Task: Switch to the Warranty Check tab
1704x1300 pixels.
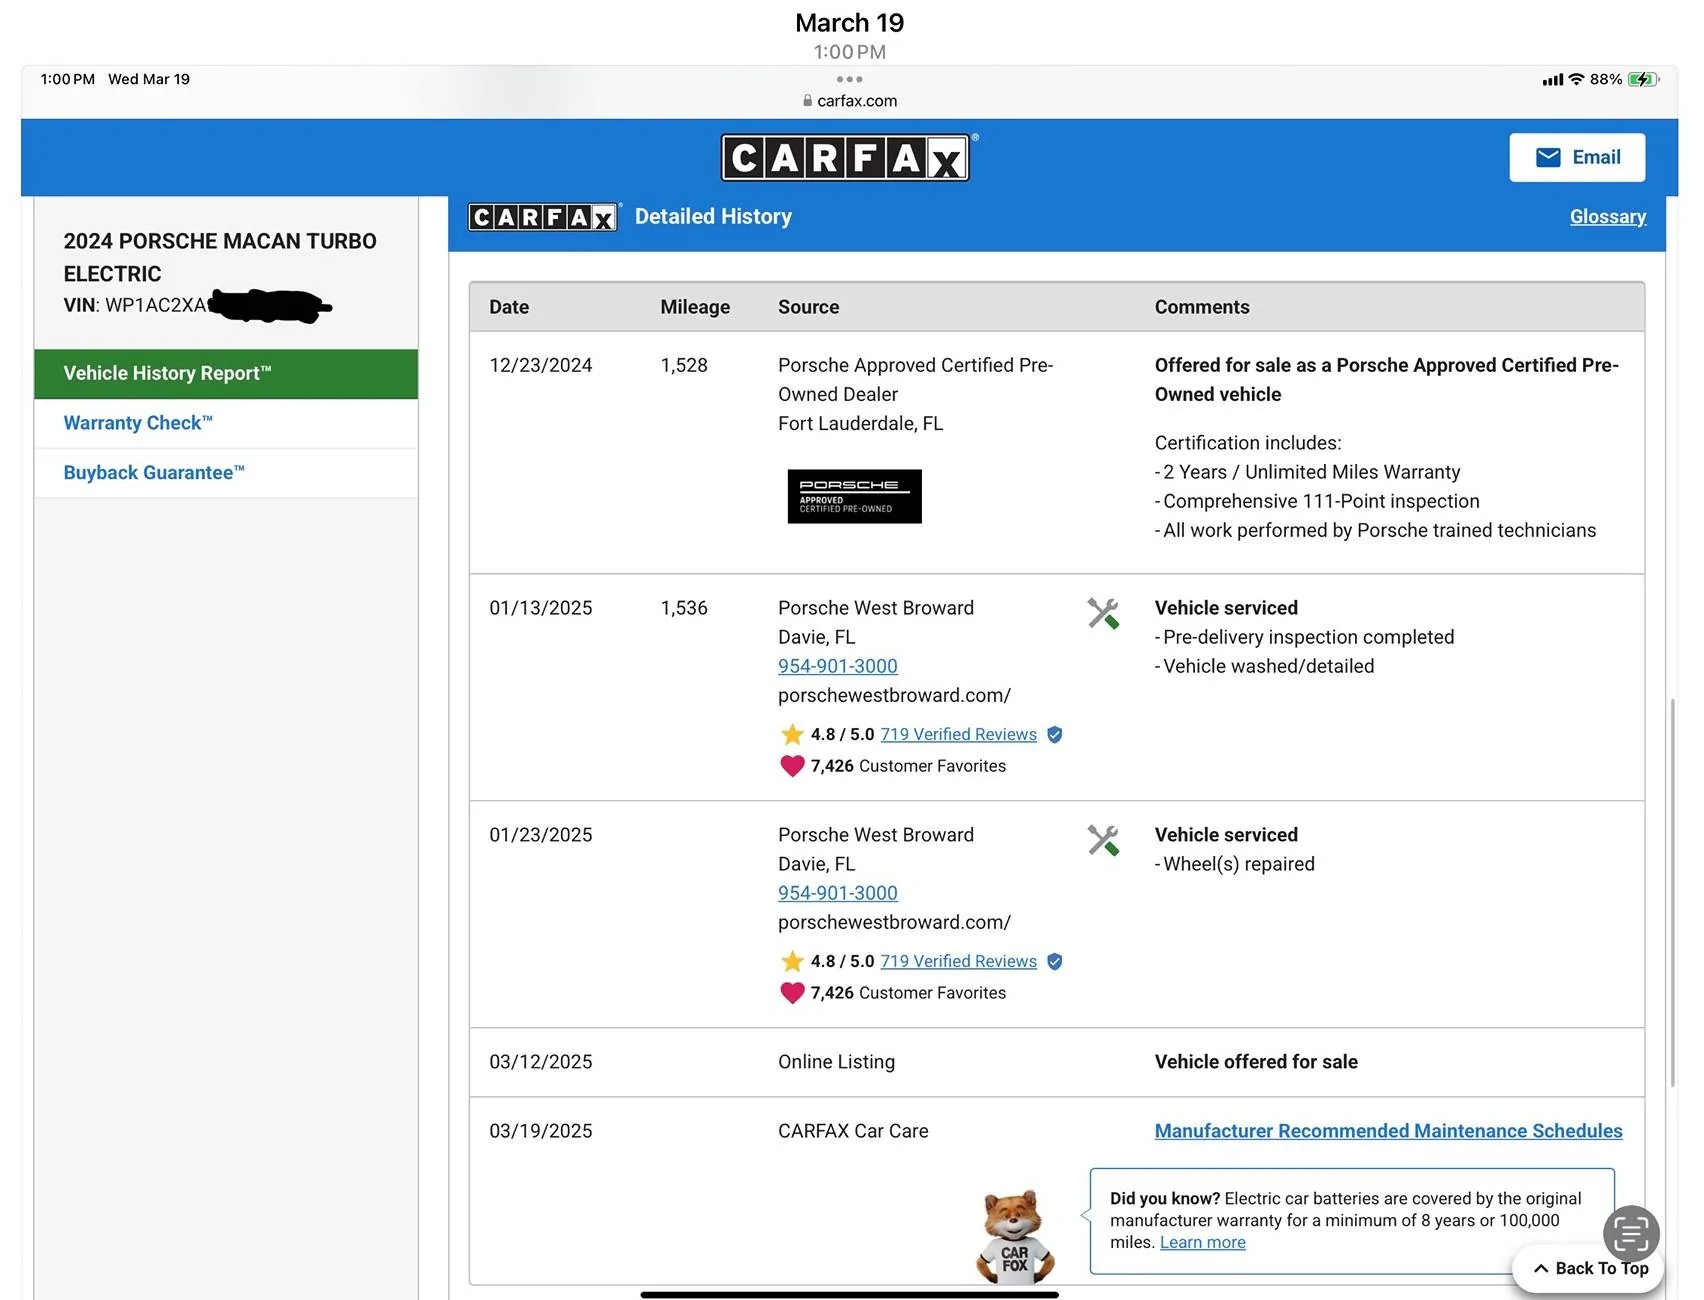Action: pyautogui.click(x=138, y=423)
